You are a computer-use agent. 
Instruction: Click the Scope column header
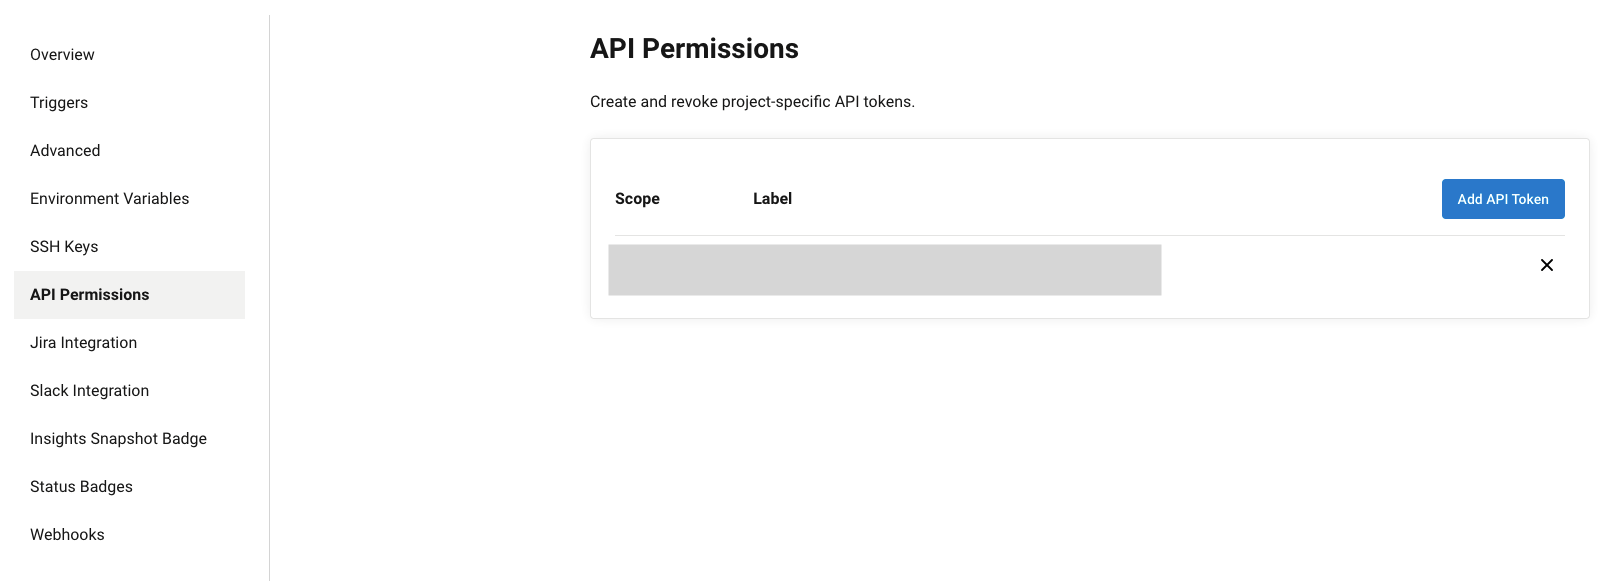(637, 199)
